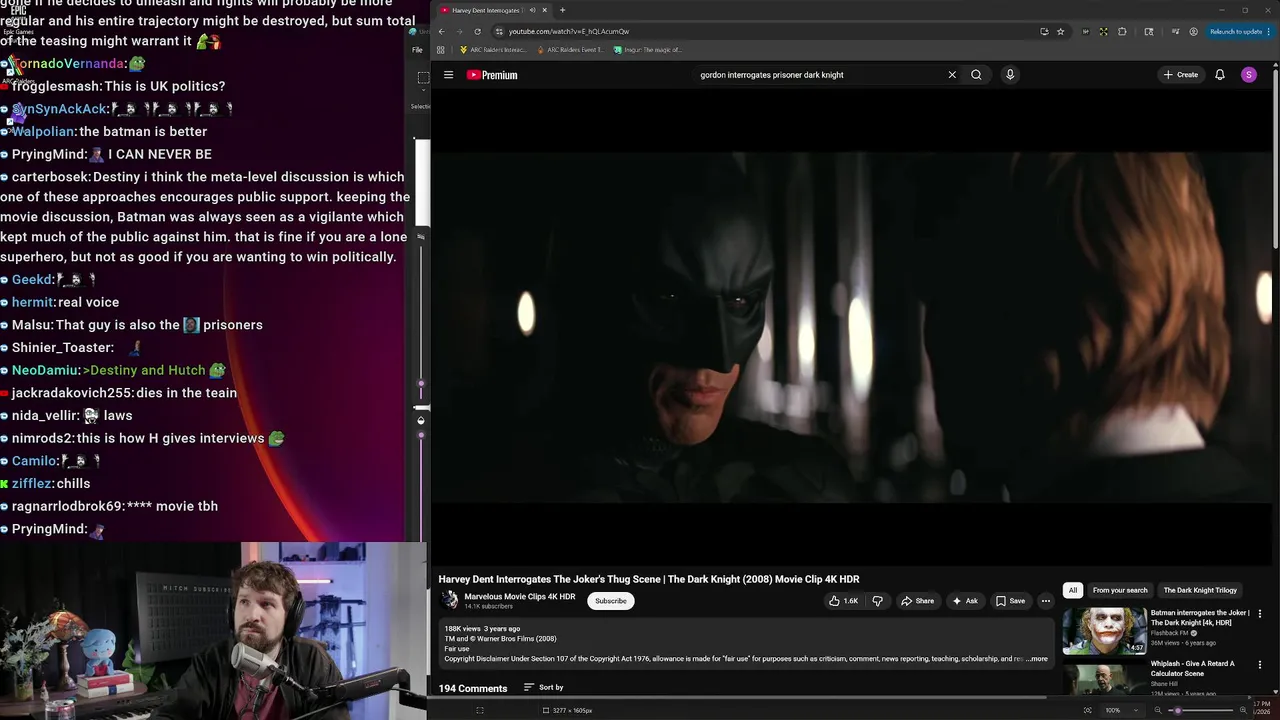Start voice search with the microphone
This screenshot has width=1280, height=720.
pyautogui.click(x=1010, y=75)
